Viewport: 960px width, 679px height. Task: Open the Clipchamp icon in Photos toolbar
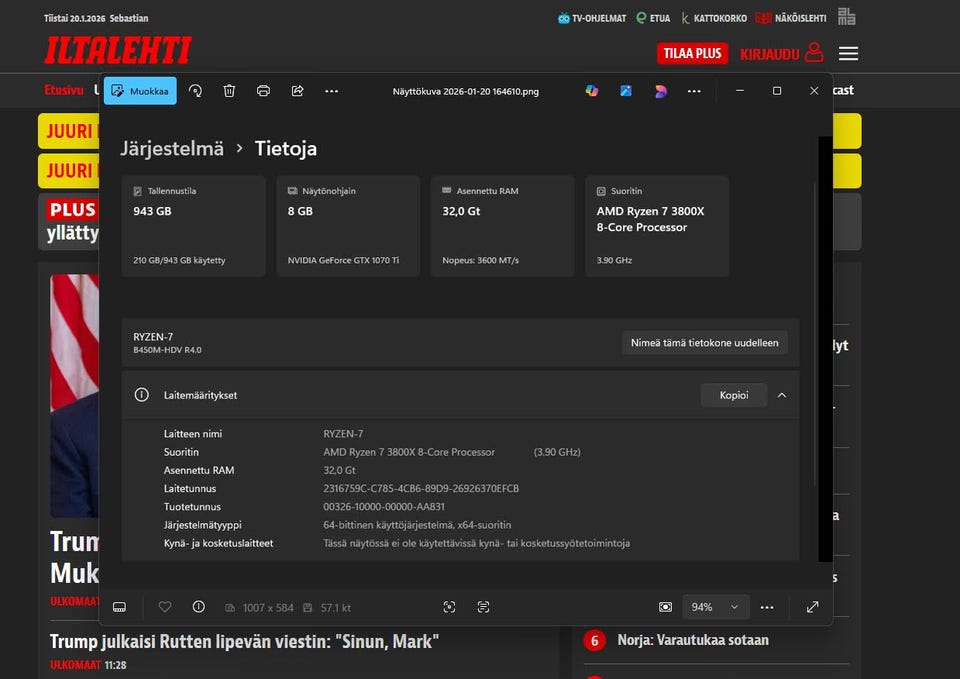(x=660, y=91)
